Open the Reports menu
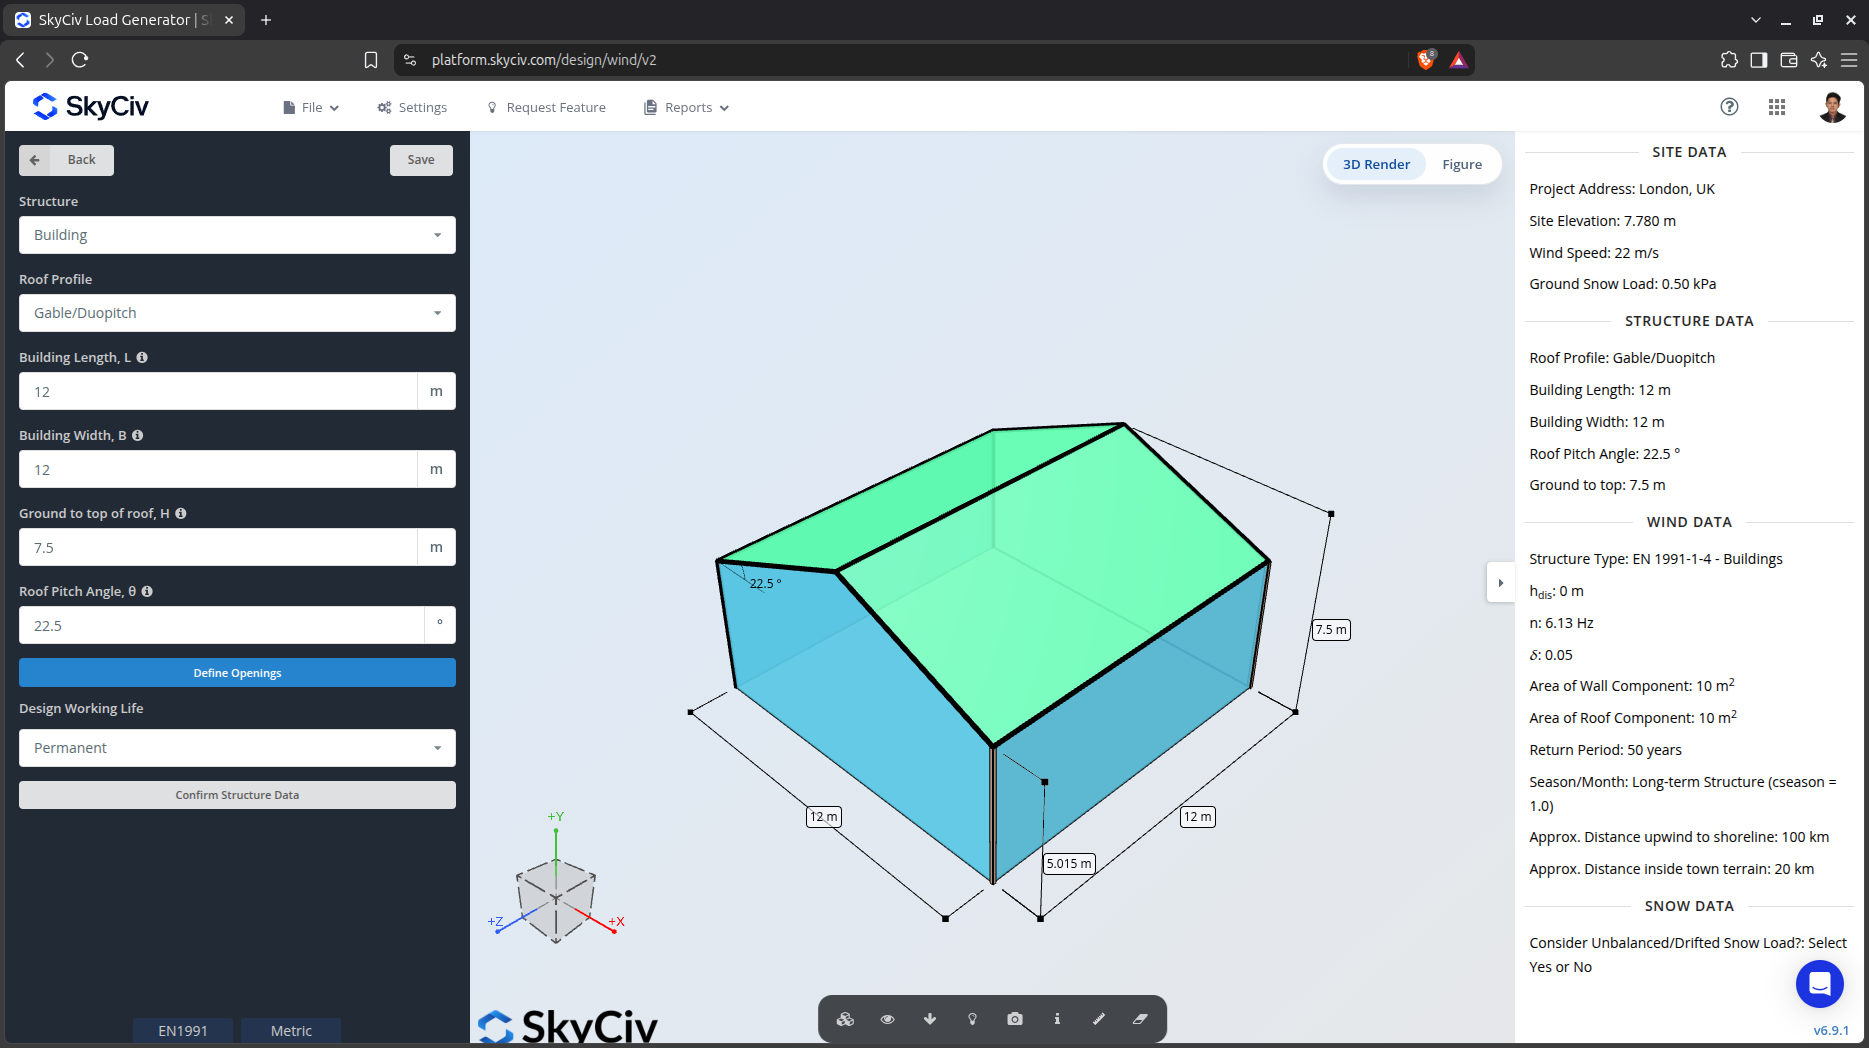The image size is (1869, 1048). tap(687, 108)
